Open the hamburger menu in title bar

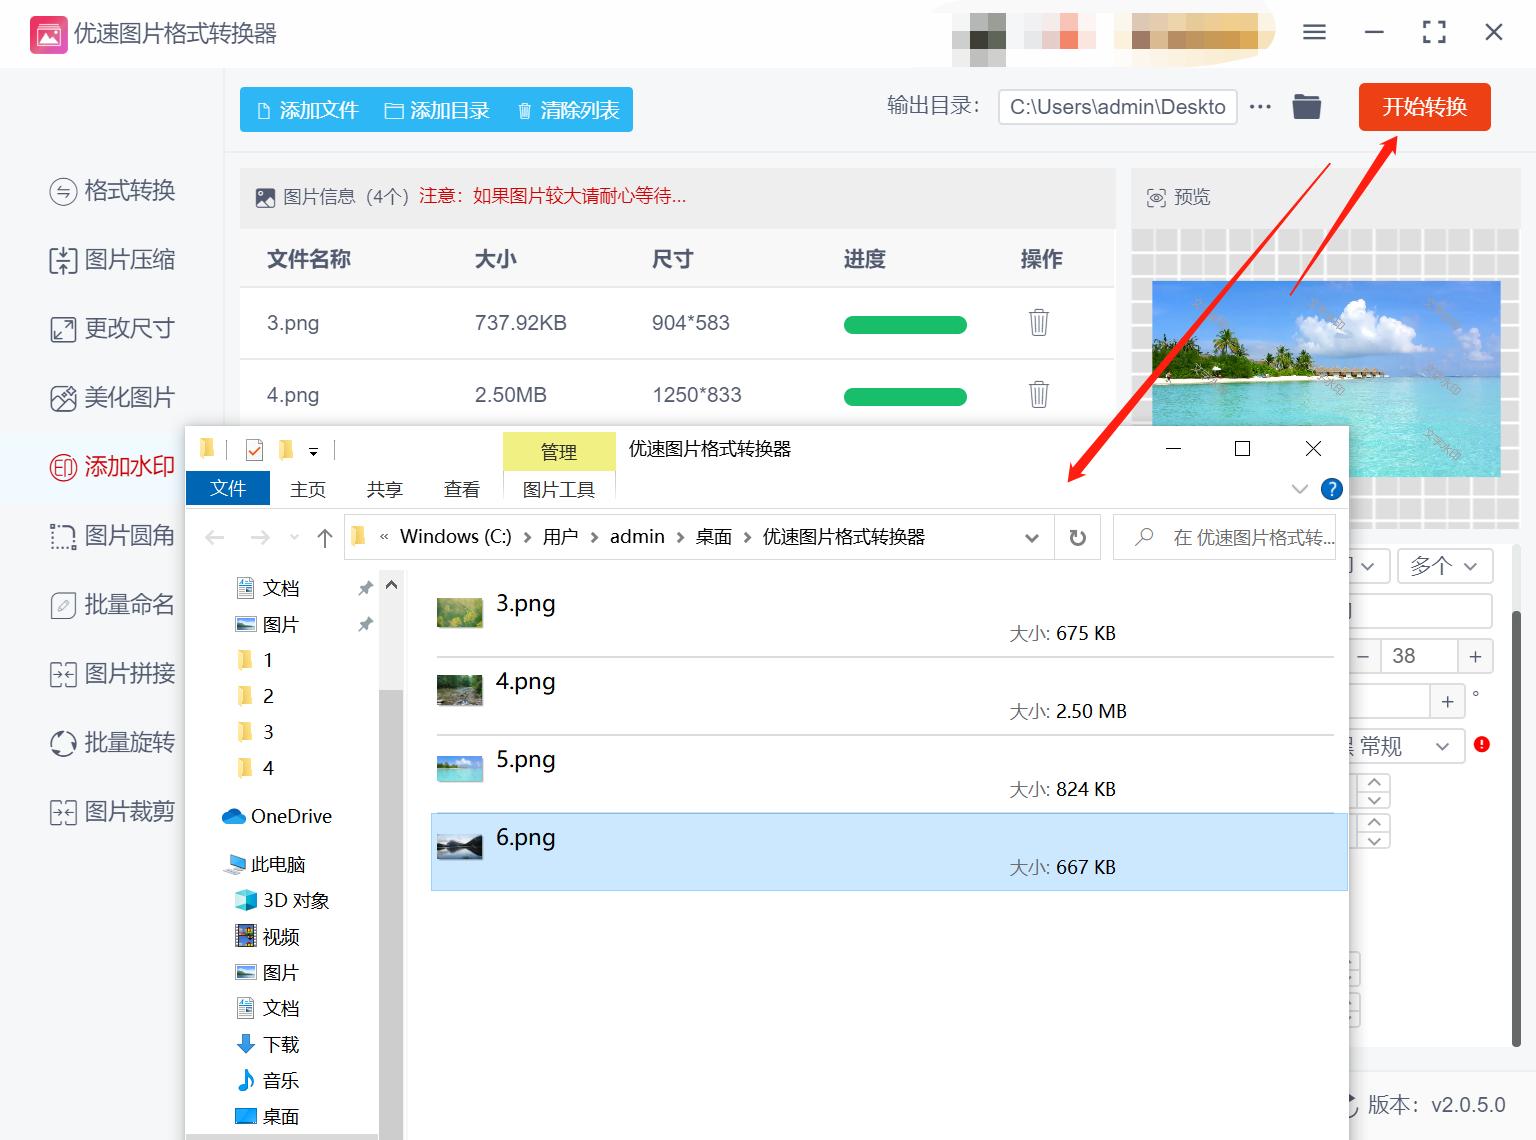tap(1314, 32)
